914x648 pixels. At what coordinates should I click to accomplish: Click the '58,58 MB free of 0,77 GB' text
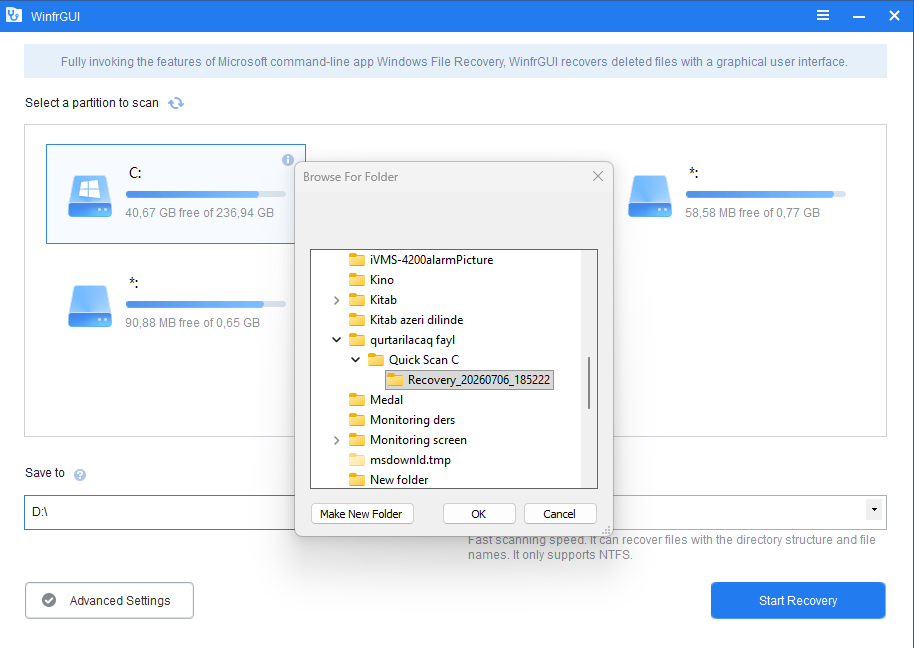752,213
